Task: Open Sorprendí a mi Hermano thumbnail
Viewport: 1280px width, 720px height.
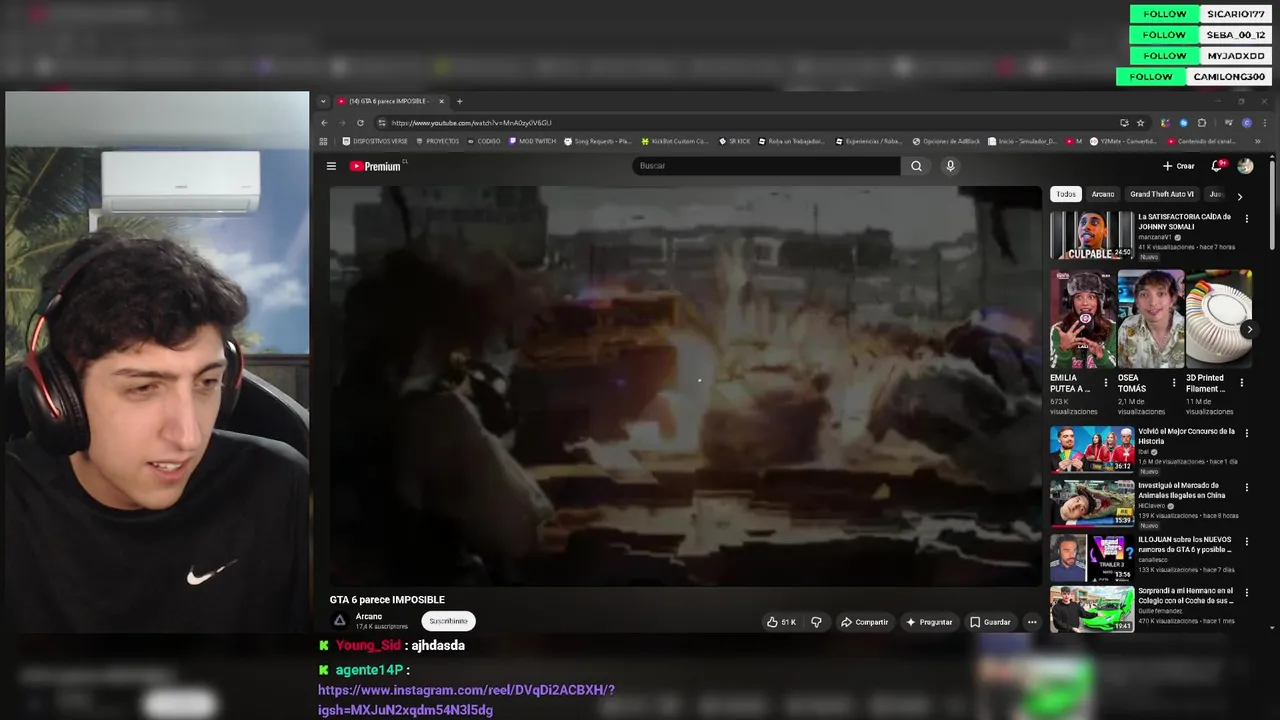Action: [1092, 609]
